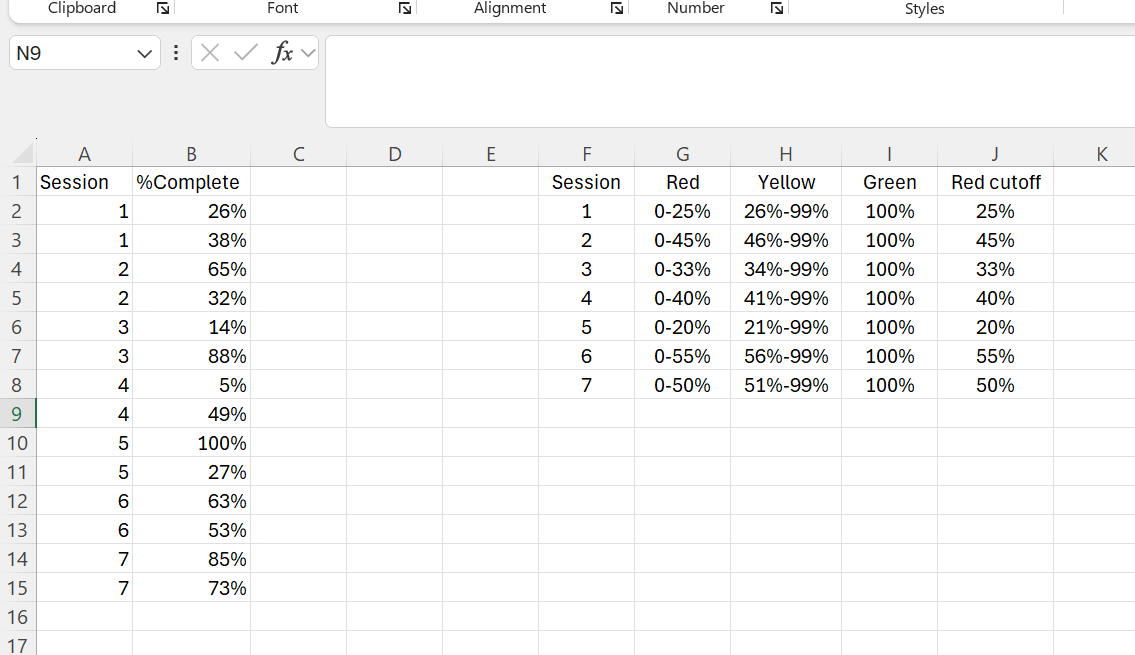Click the Red cutoff heading cell
The height and width of the screenshot is (655, 1135).
point(995,182)
